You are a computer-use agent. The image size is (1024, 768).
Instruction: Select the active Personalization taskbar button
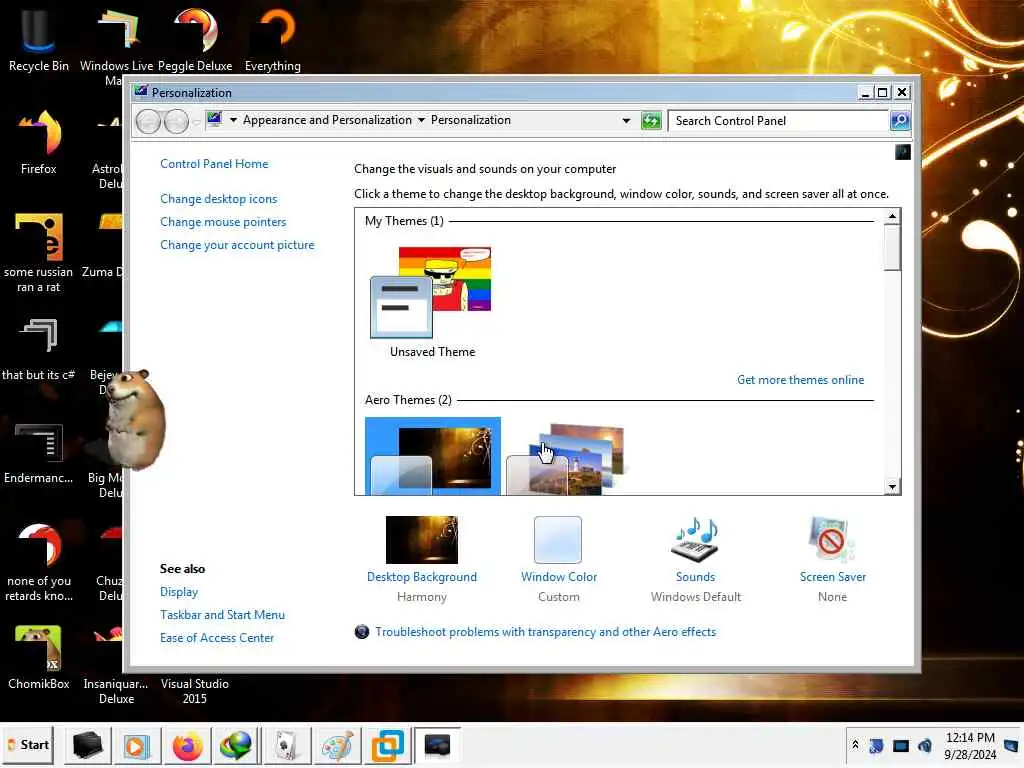click(437, 745)
